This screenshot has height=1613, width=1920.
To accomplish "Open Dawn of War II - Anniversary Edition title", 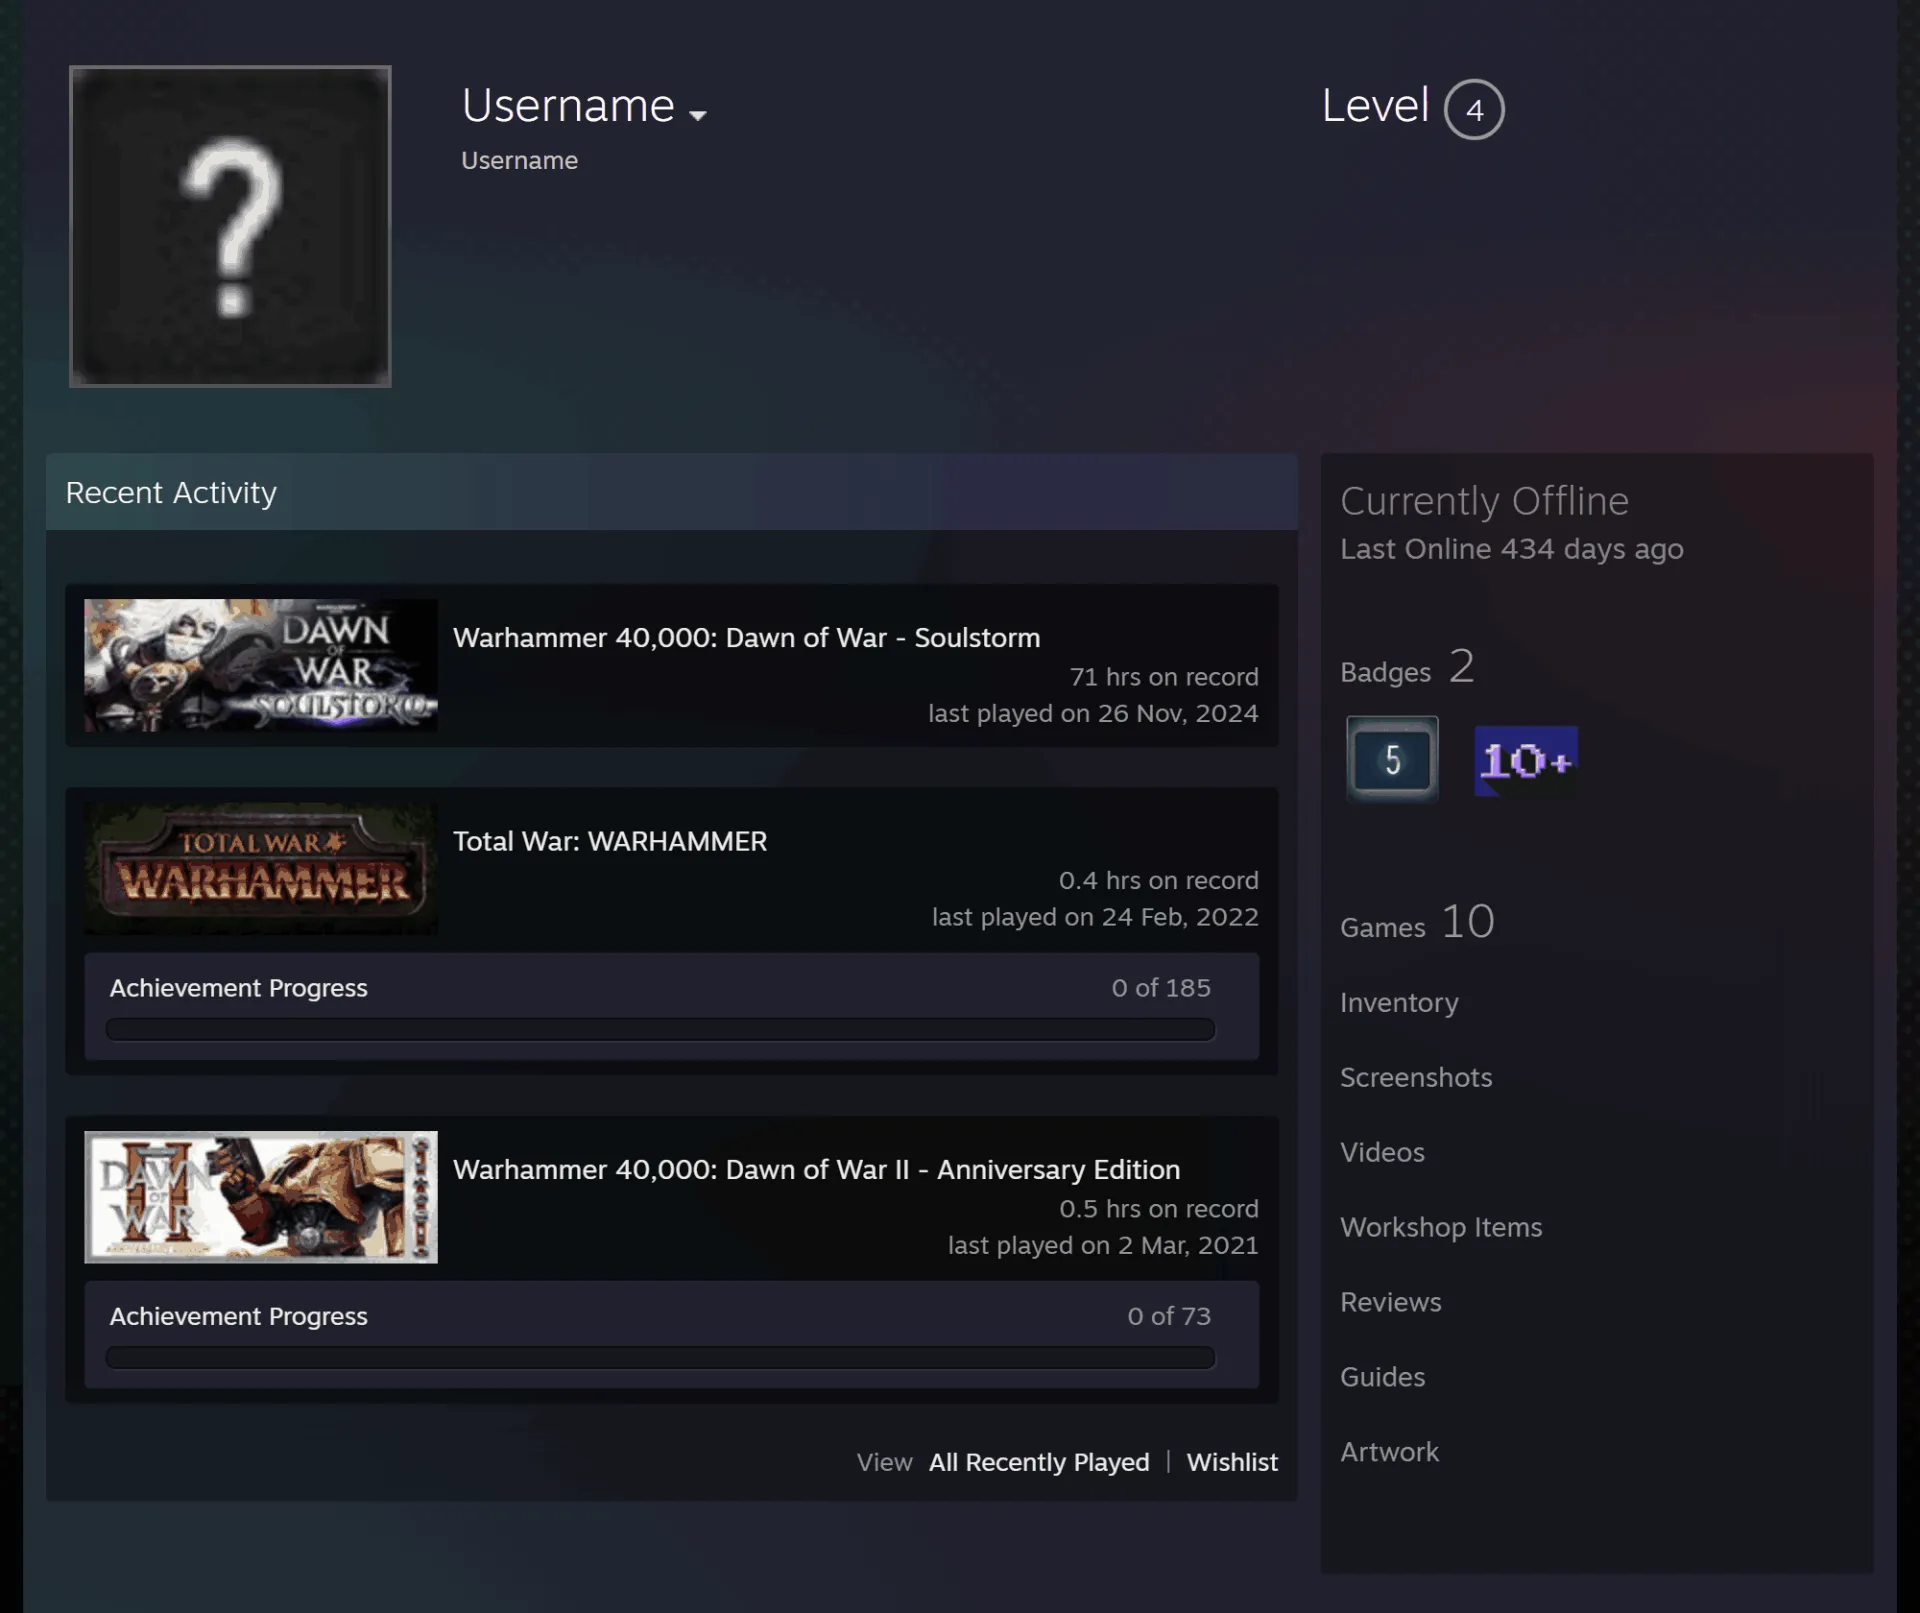I will (x=816, y=1169).
